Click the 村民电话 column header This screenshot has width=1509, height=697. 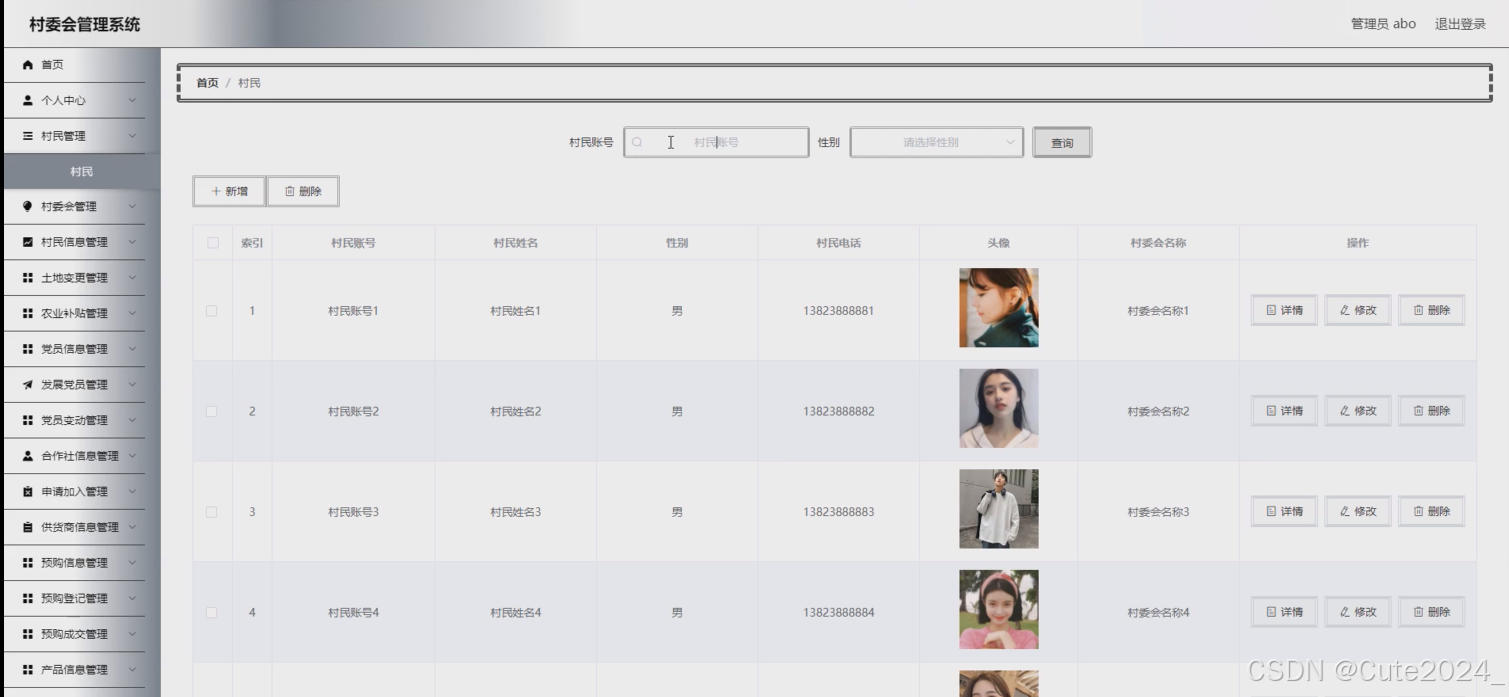click(x=838, y=243)
